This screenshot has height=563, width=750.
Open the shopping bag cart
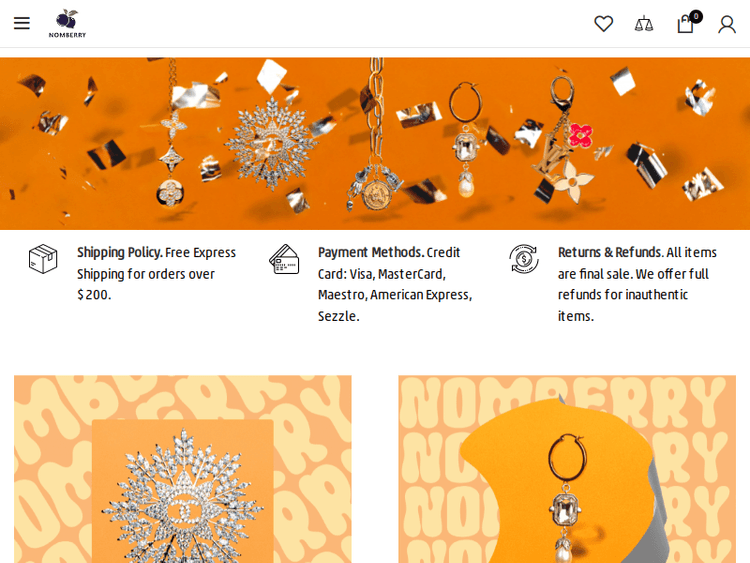tap(685, 24)
